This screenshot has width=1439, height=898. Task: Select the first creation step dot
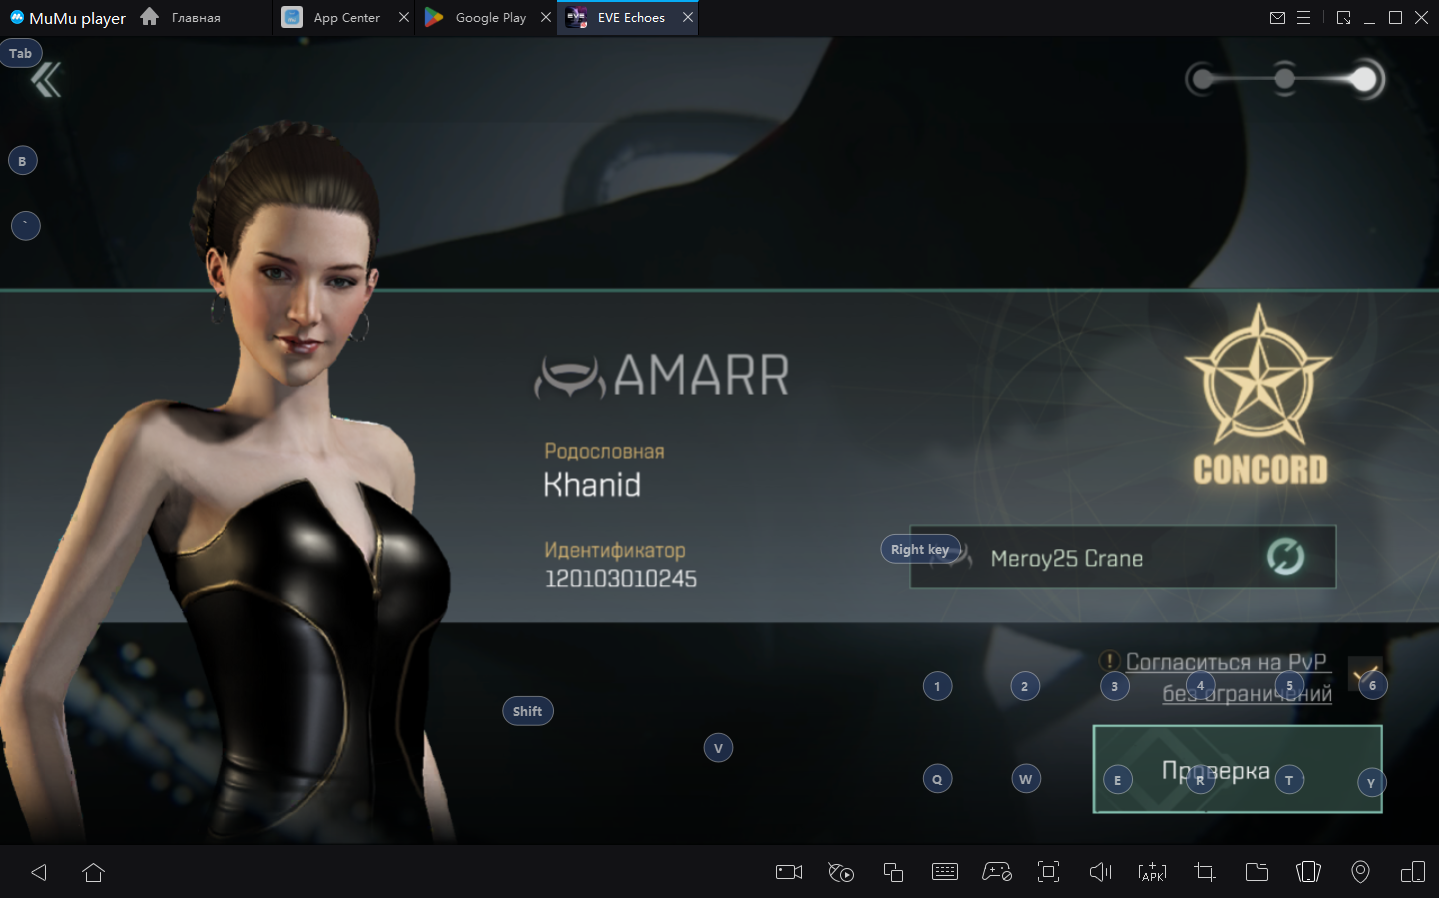(1203, 79)
